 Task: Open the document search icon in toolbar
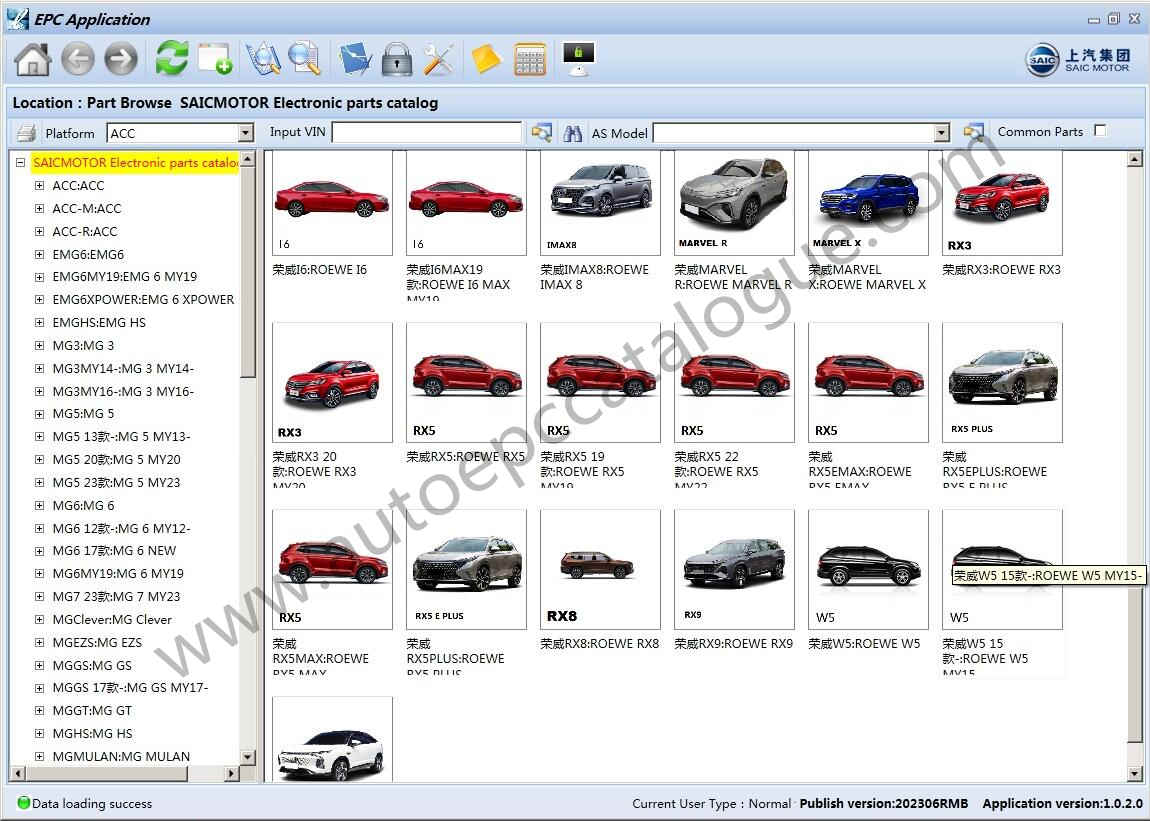point(263,59)
